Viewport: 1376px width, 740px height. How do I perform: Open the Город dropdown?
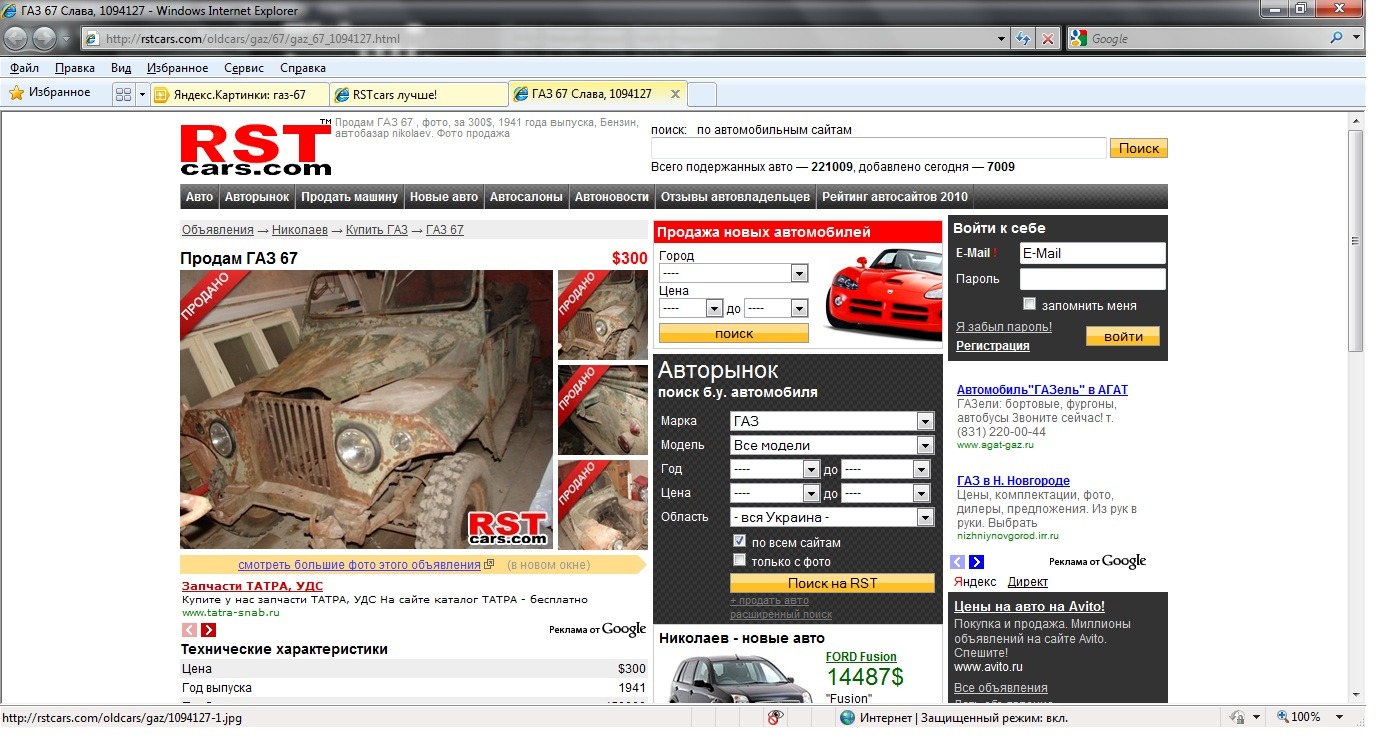click(x=733, y=273)
